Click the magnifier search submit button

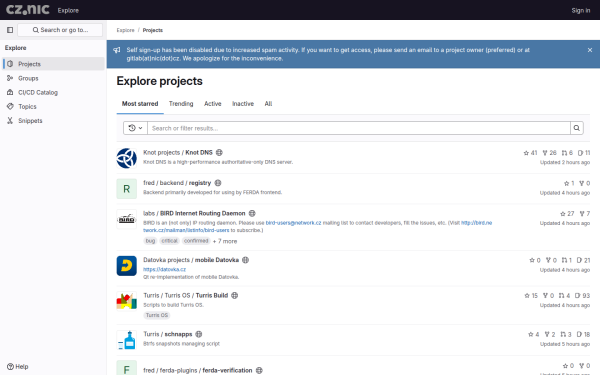click(x=577, y=128)
